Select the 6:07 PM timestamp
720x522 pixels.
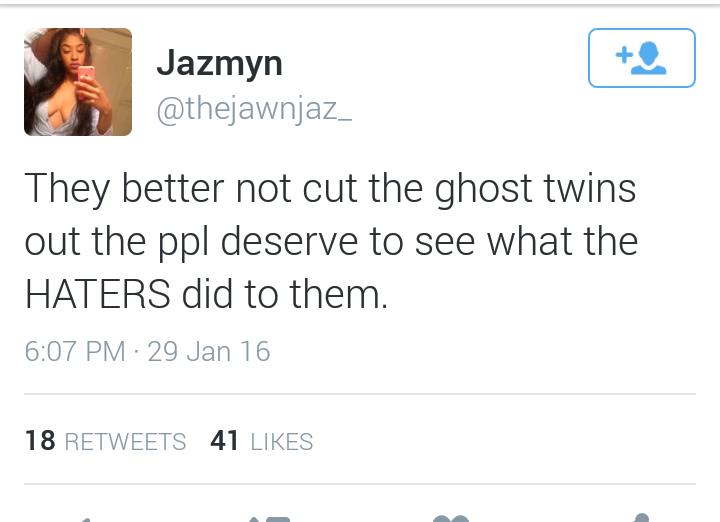75,352
